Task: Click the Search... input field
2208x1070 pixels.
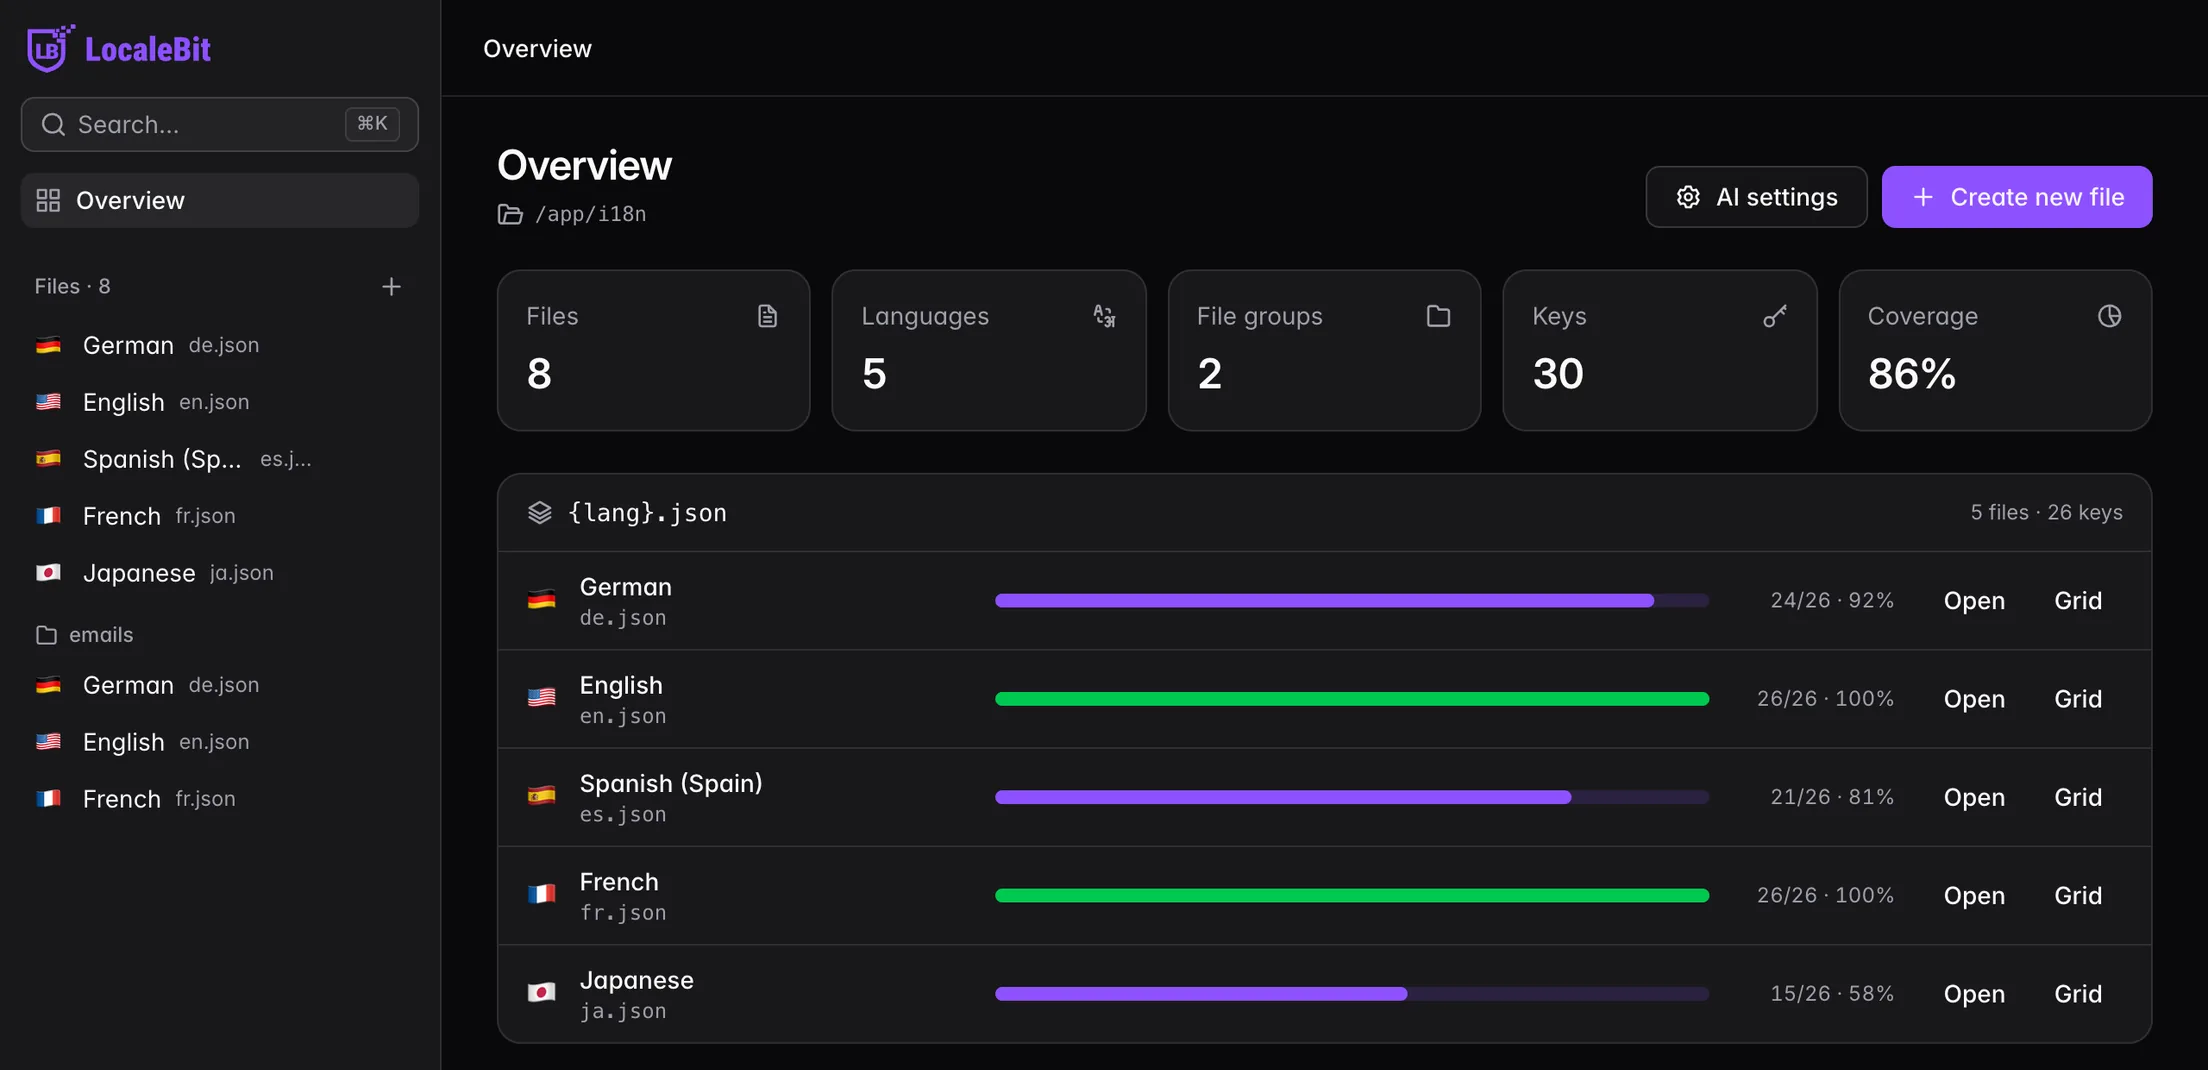Action: [220, 124]
